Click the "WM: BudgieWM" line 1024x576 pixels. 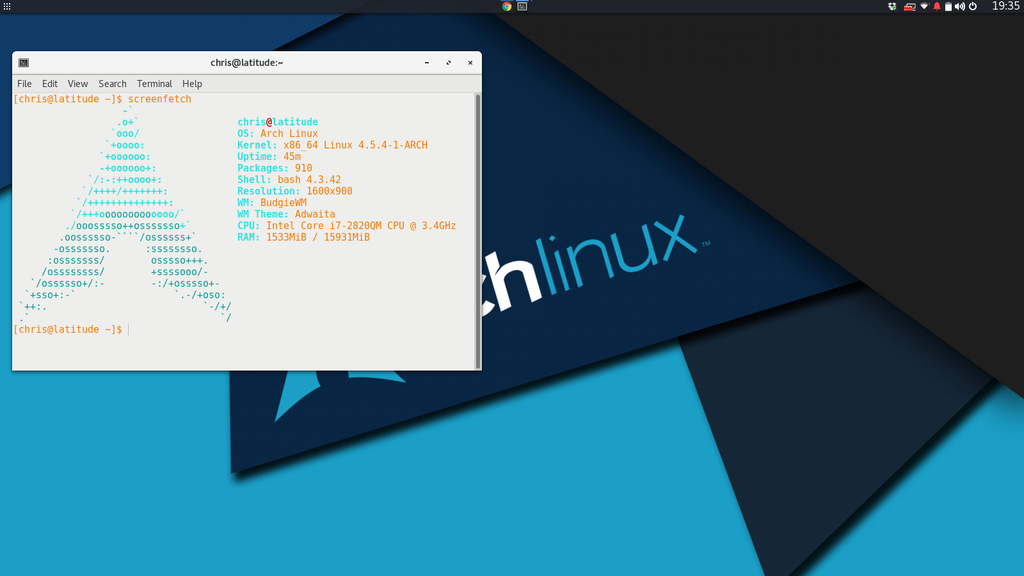272,203
